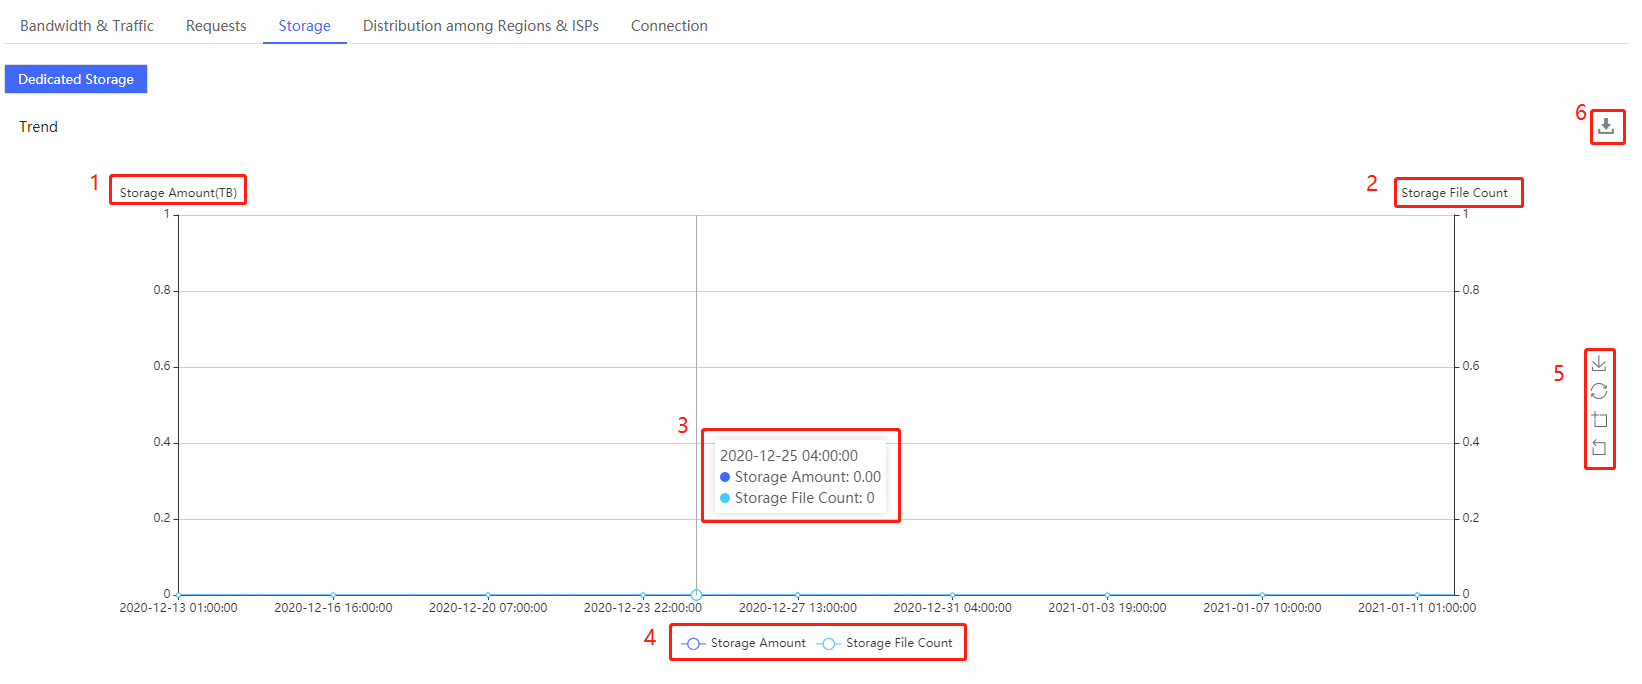Select the Storage tab
Viewport: 1642px width, 684px height.
pyautogui.click(x=305, y=26)
